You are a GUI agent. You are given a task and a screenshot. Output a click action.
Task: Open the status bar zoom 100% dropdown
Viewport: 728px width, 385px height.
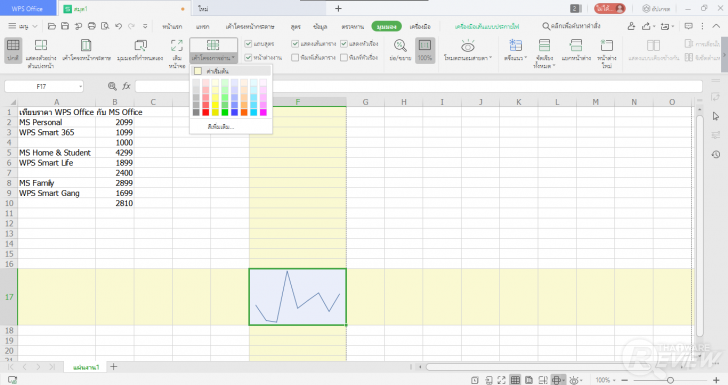point(605,380)
